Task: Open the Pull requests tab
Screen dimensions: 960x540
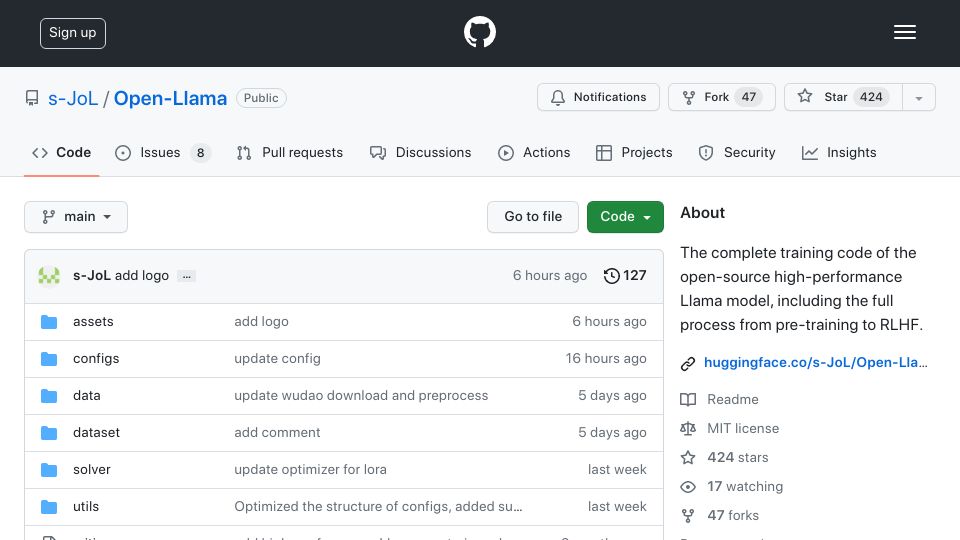Action: (290, 152)
